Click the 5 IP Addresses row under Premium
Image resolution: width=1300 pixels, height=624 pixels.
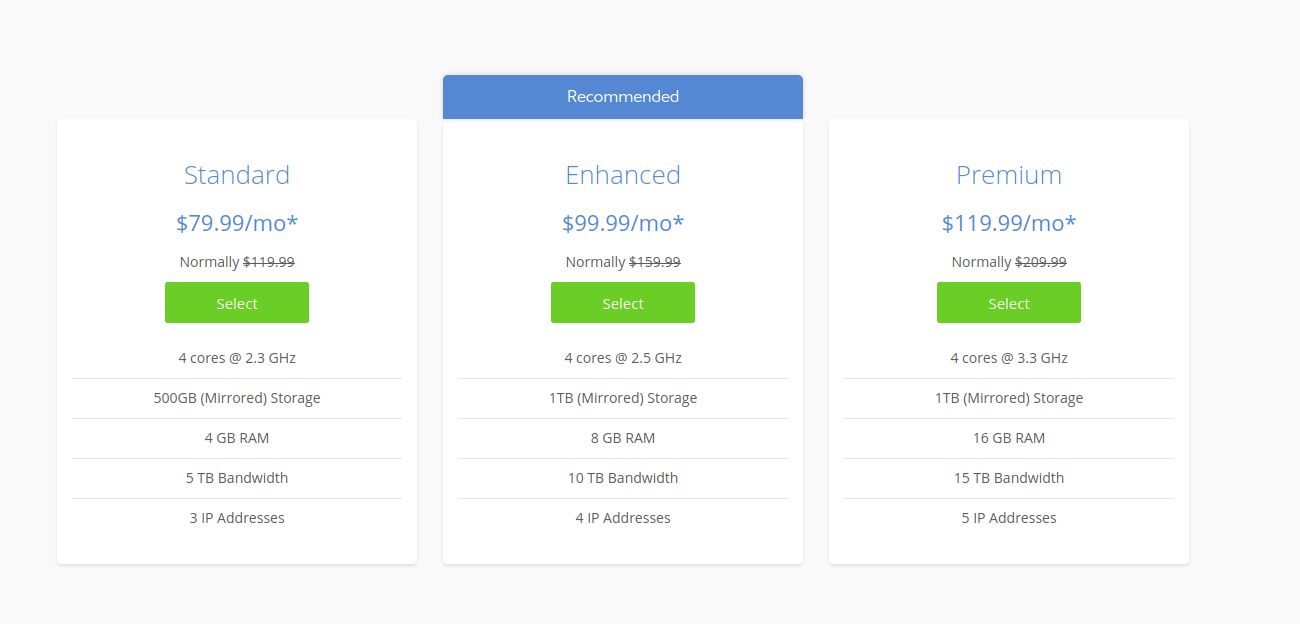1008,517
